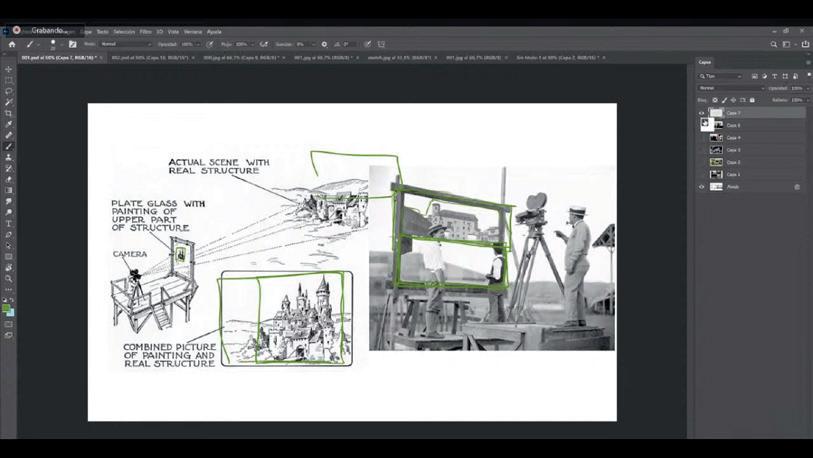Open the Edit Toolbar three-dots button
The image size is (813, 458).
(x=8, y=289)
